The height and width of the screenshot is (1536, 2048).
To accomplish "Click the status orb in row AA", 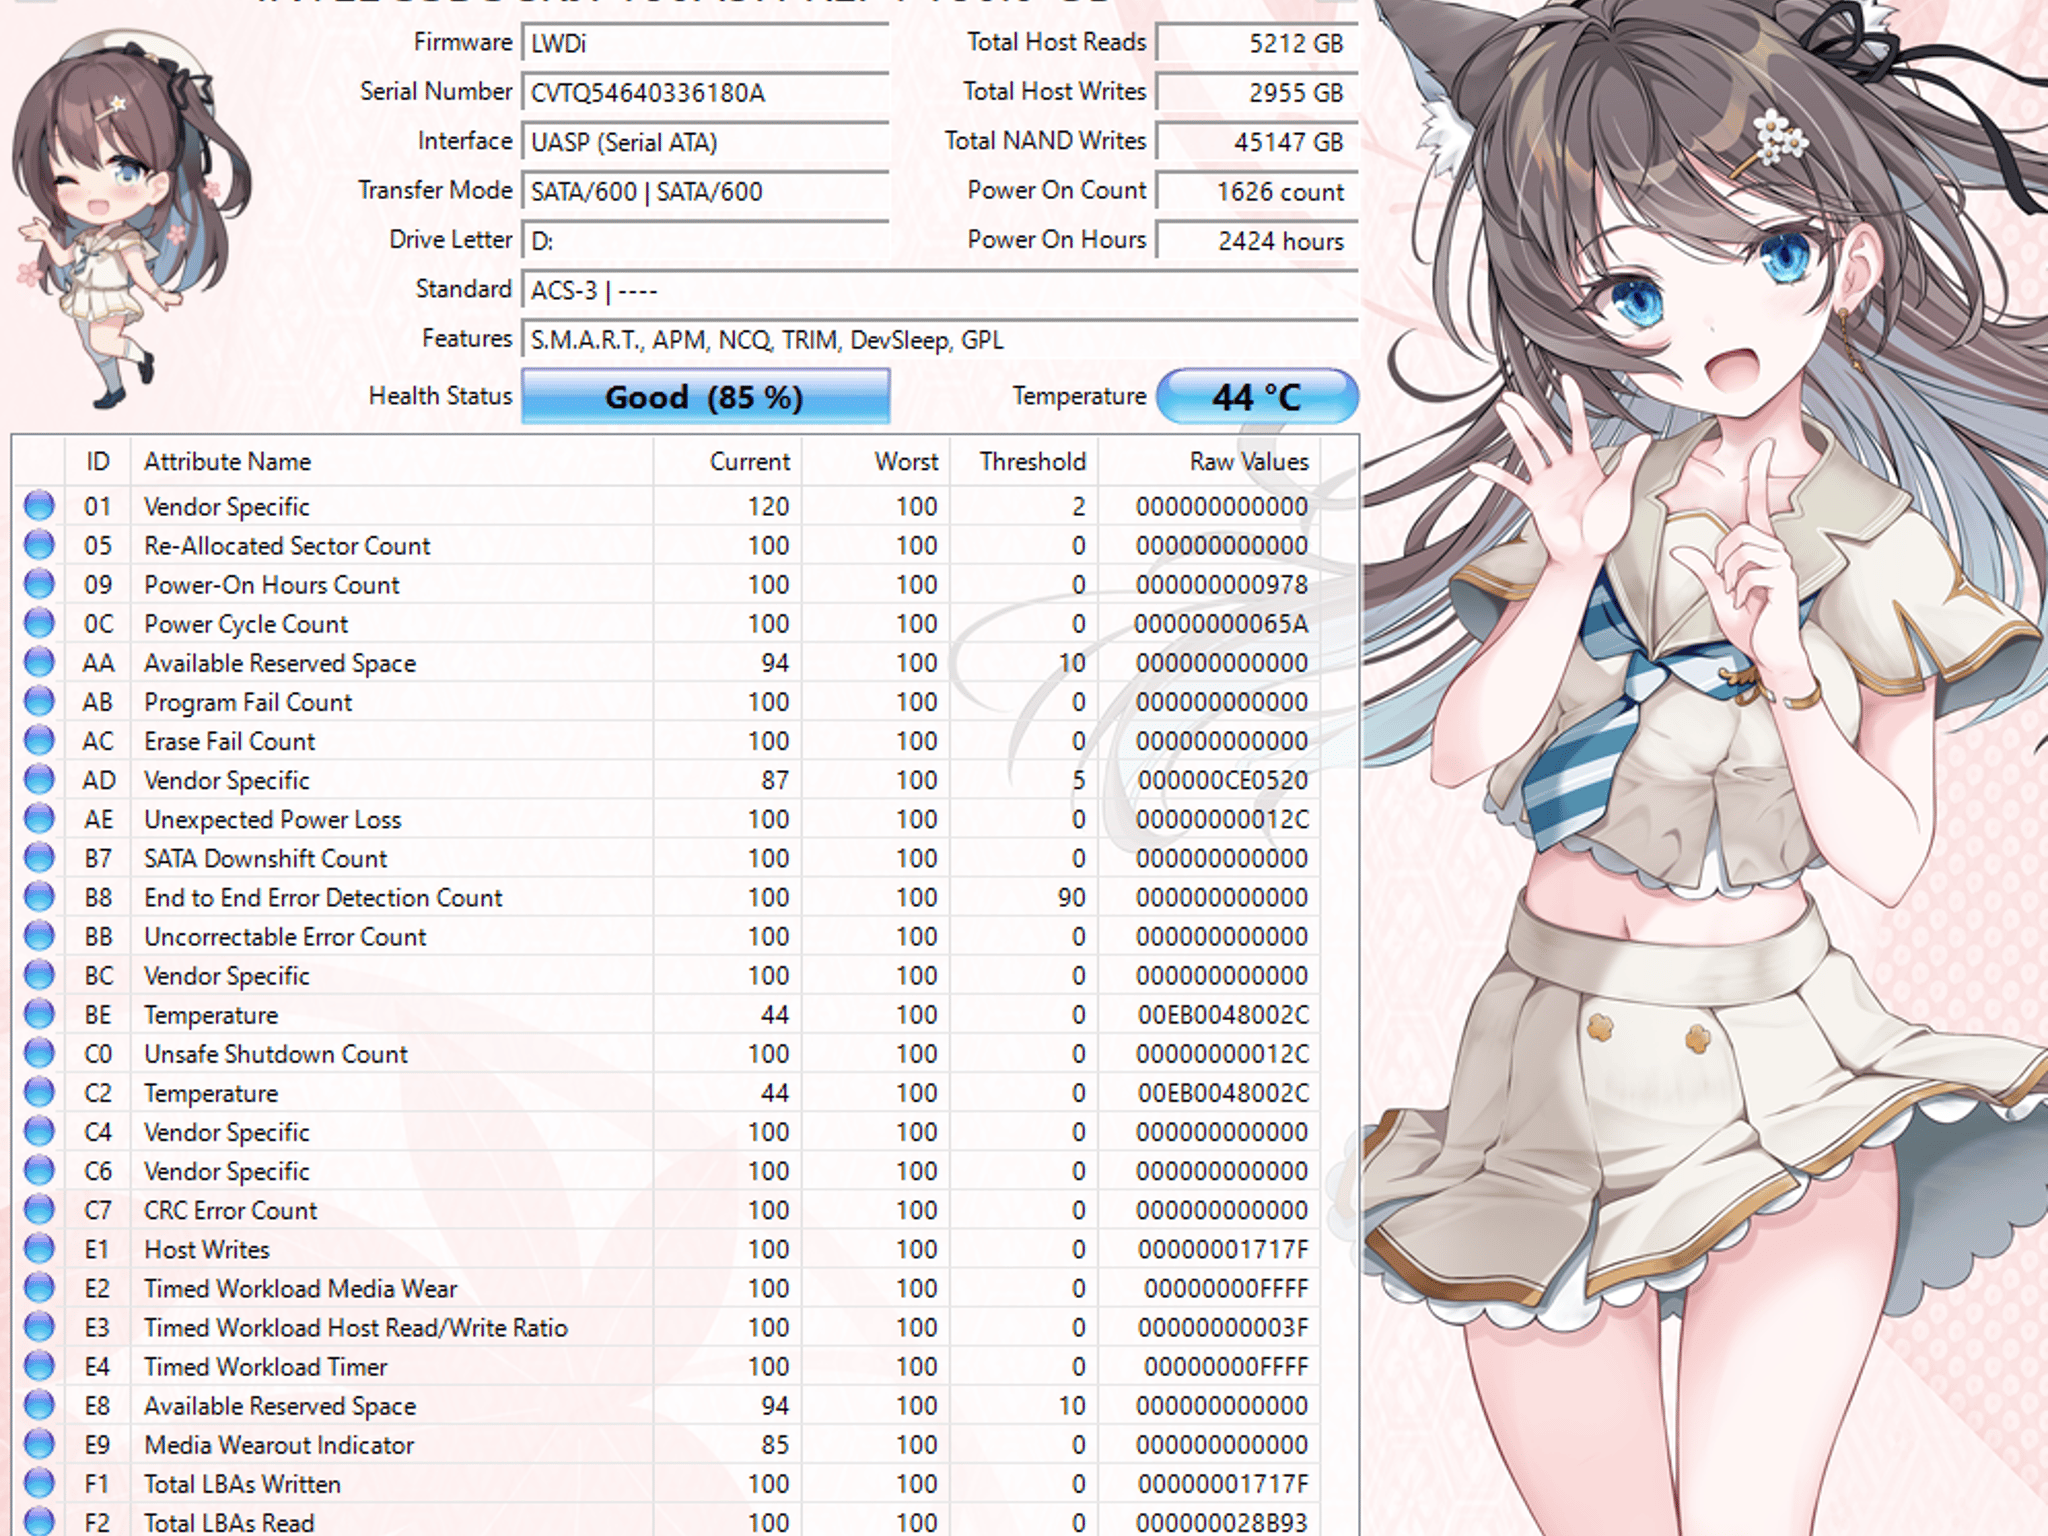I will [39, 662].
